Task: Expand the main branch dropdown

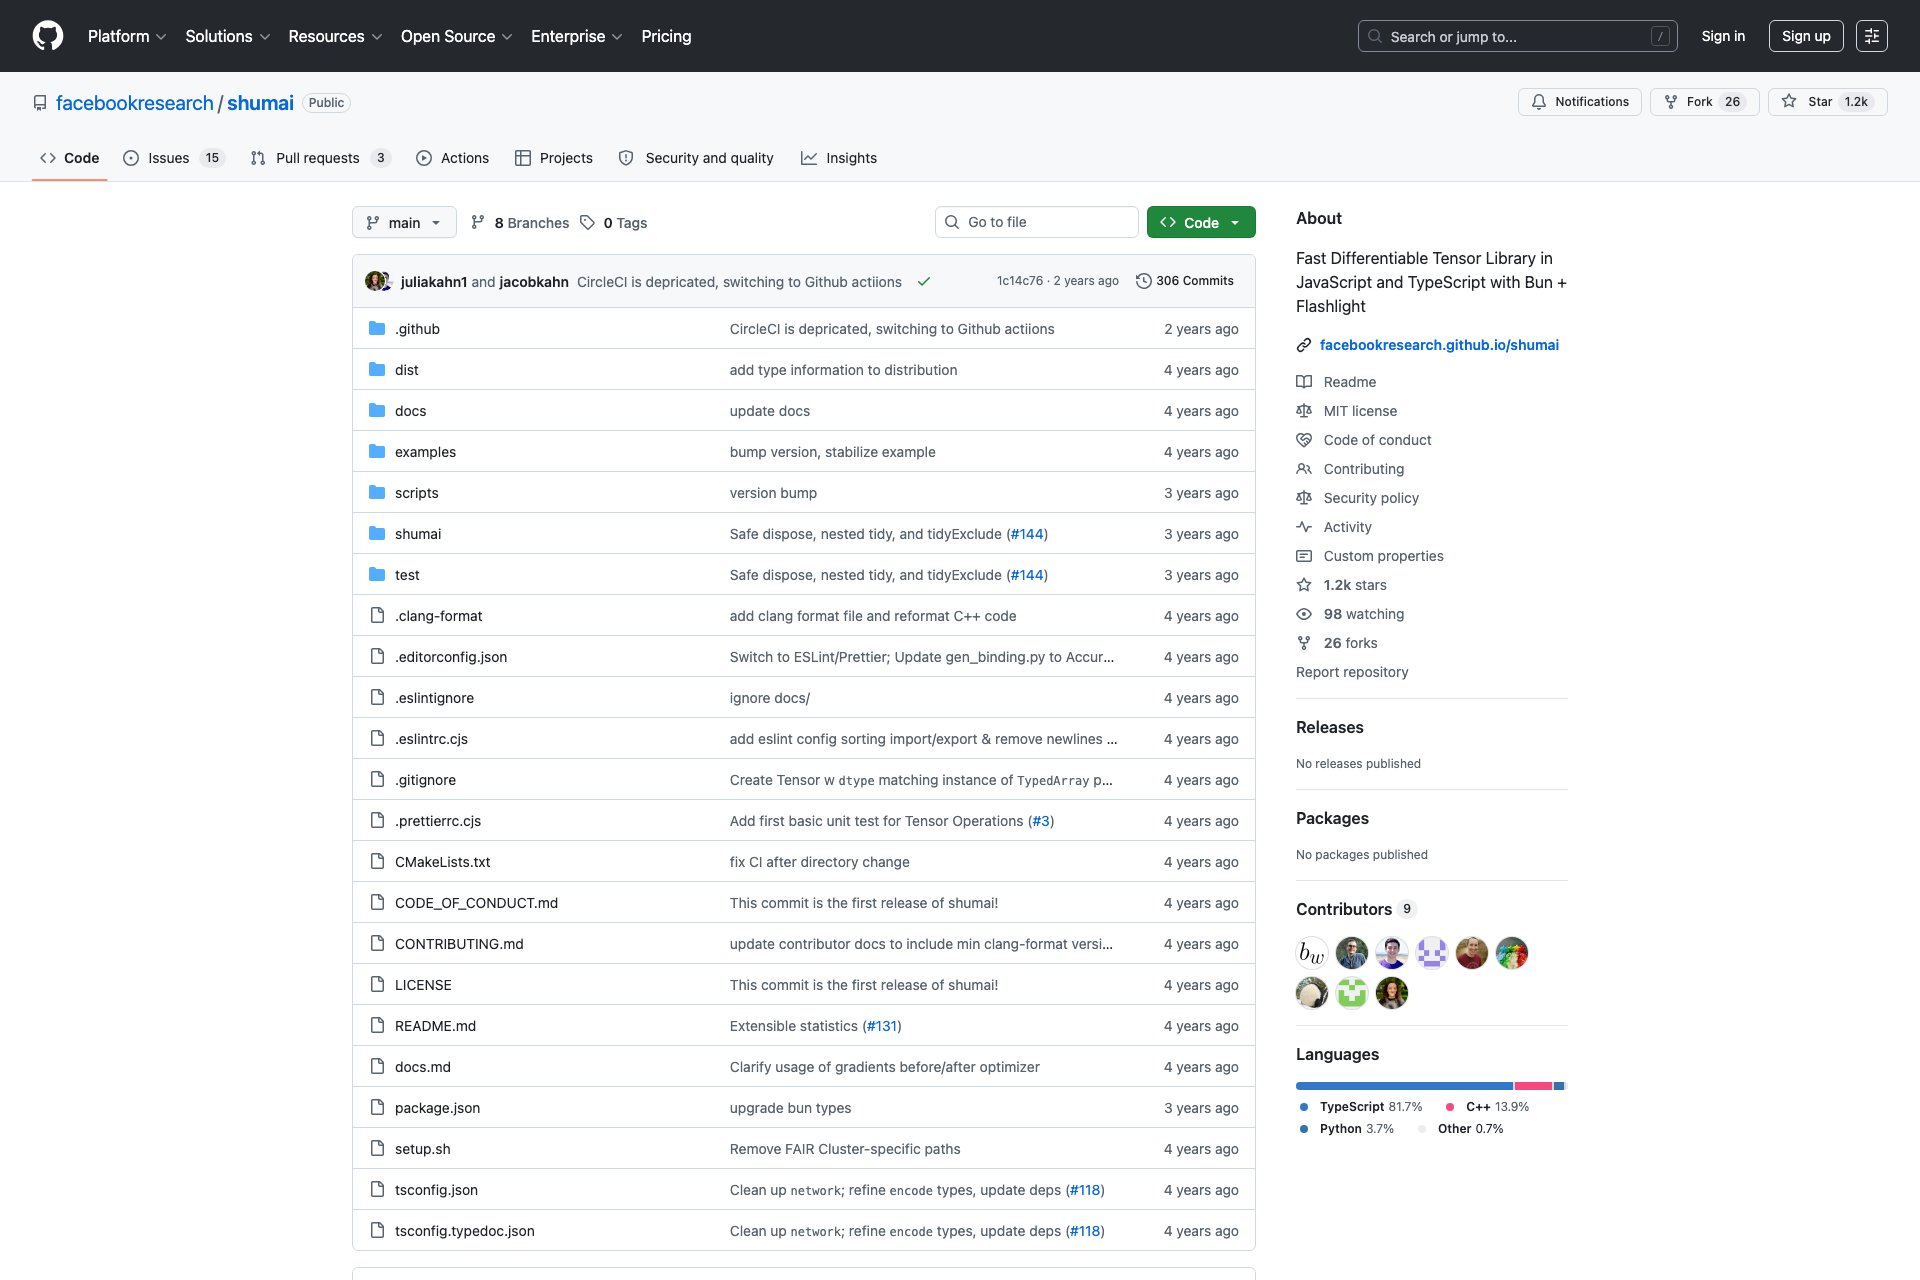Action: click(x=404, y=223)
